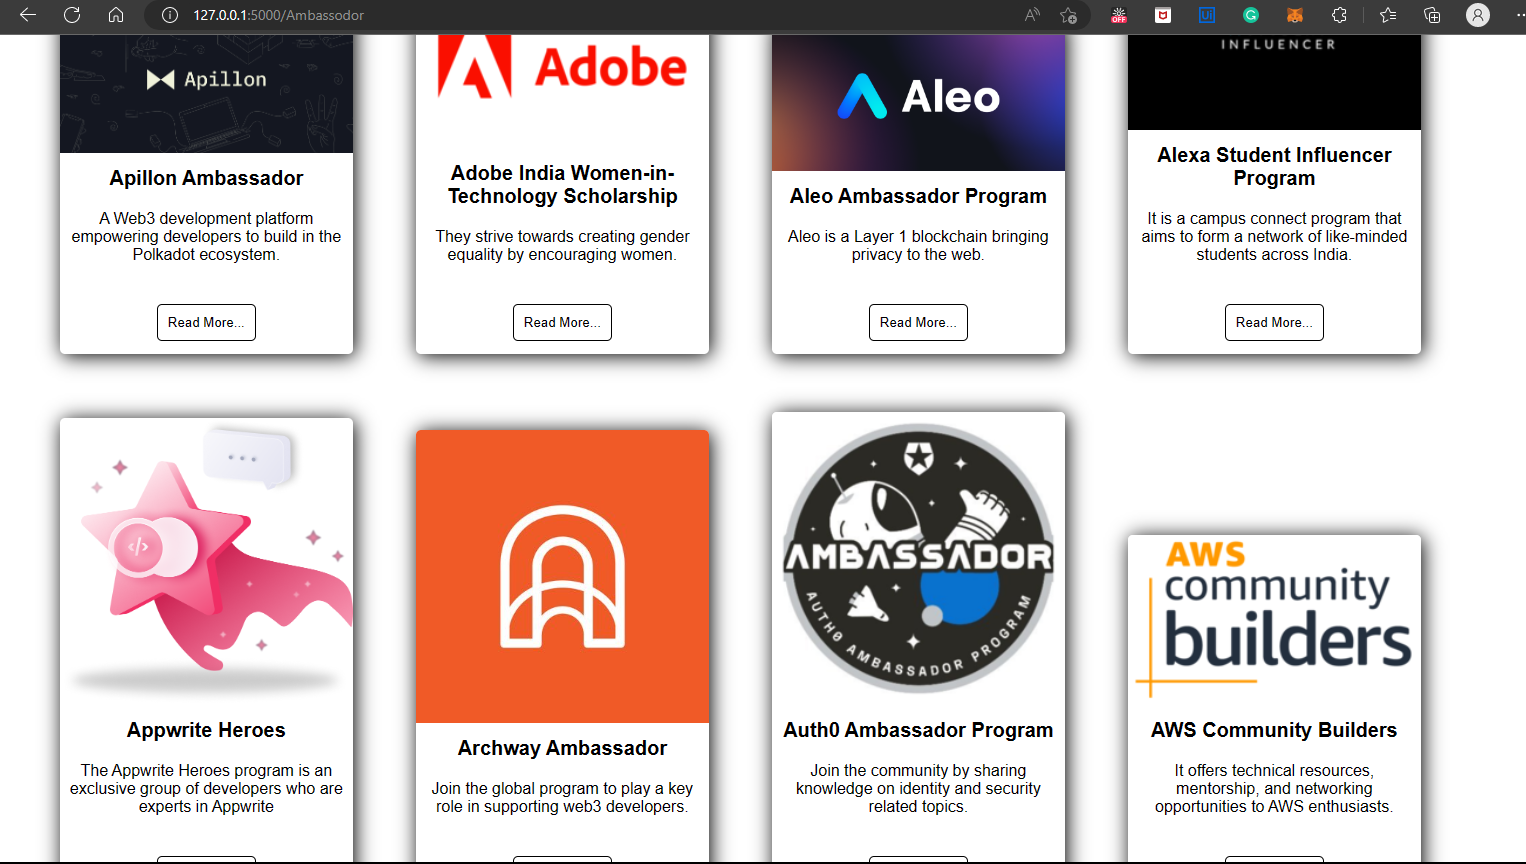The height and width of the screenshot is (864, 1526).
Task: Click the address bar URL field
Action: (x=600, y=15)
